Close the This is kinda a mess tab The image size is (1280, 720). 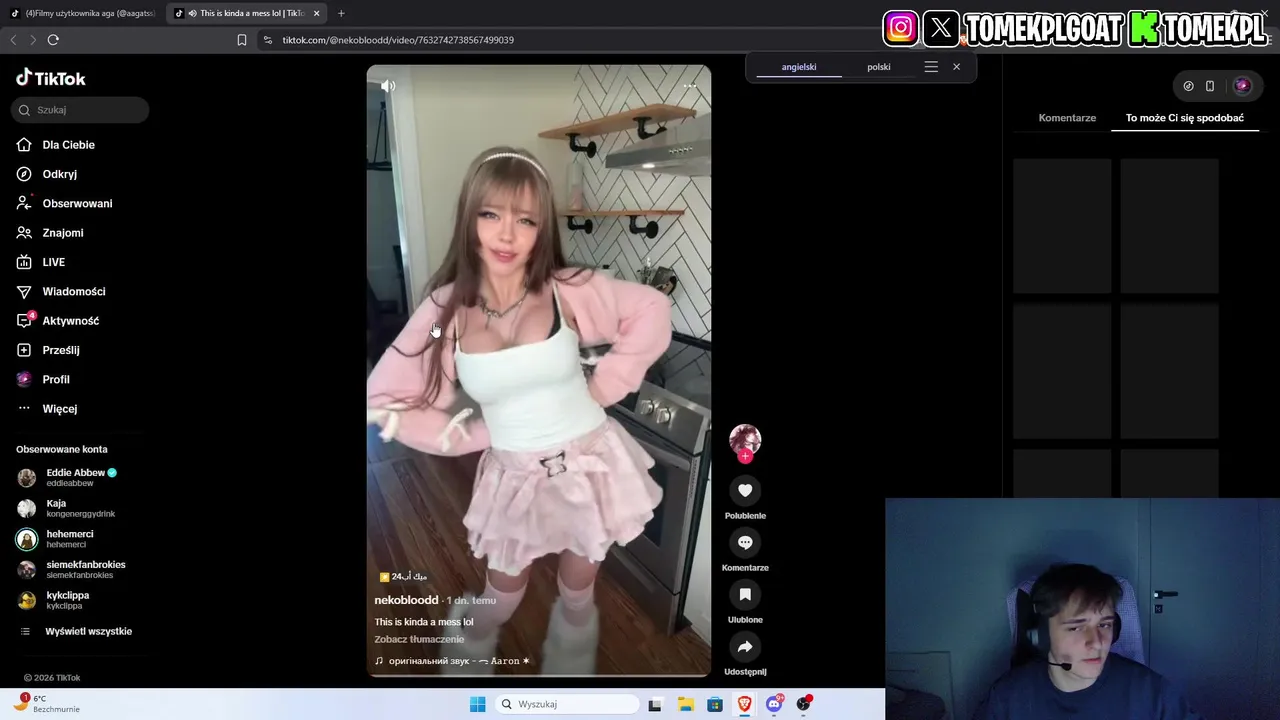(317, 13)
